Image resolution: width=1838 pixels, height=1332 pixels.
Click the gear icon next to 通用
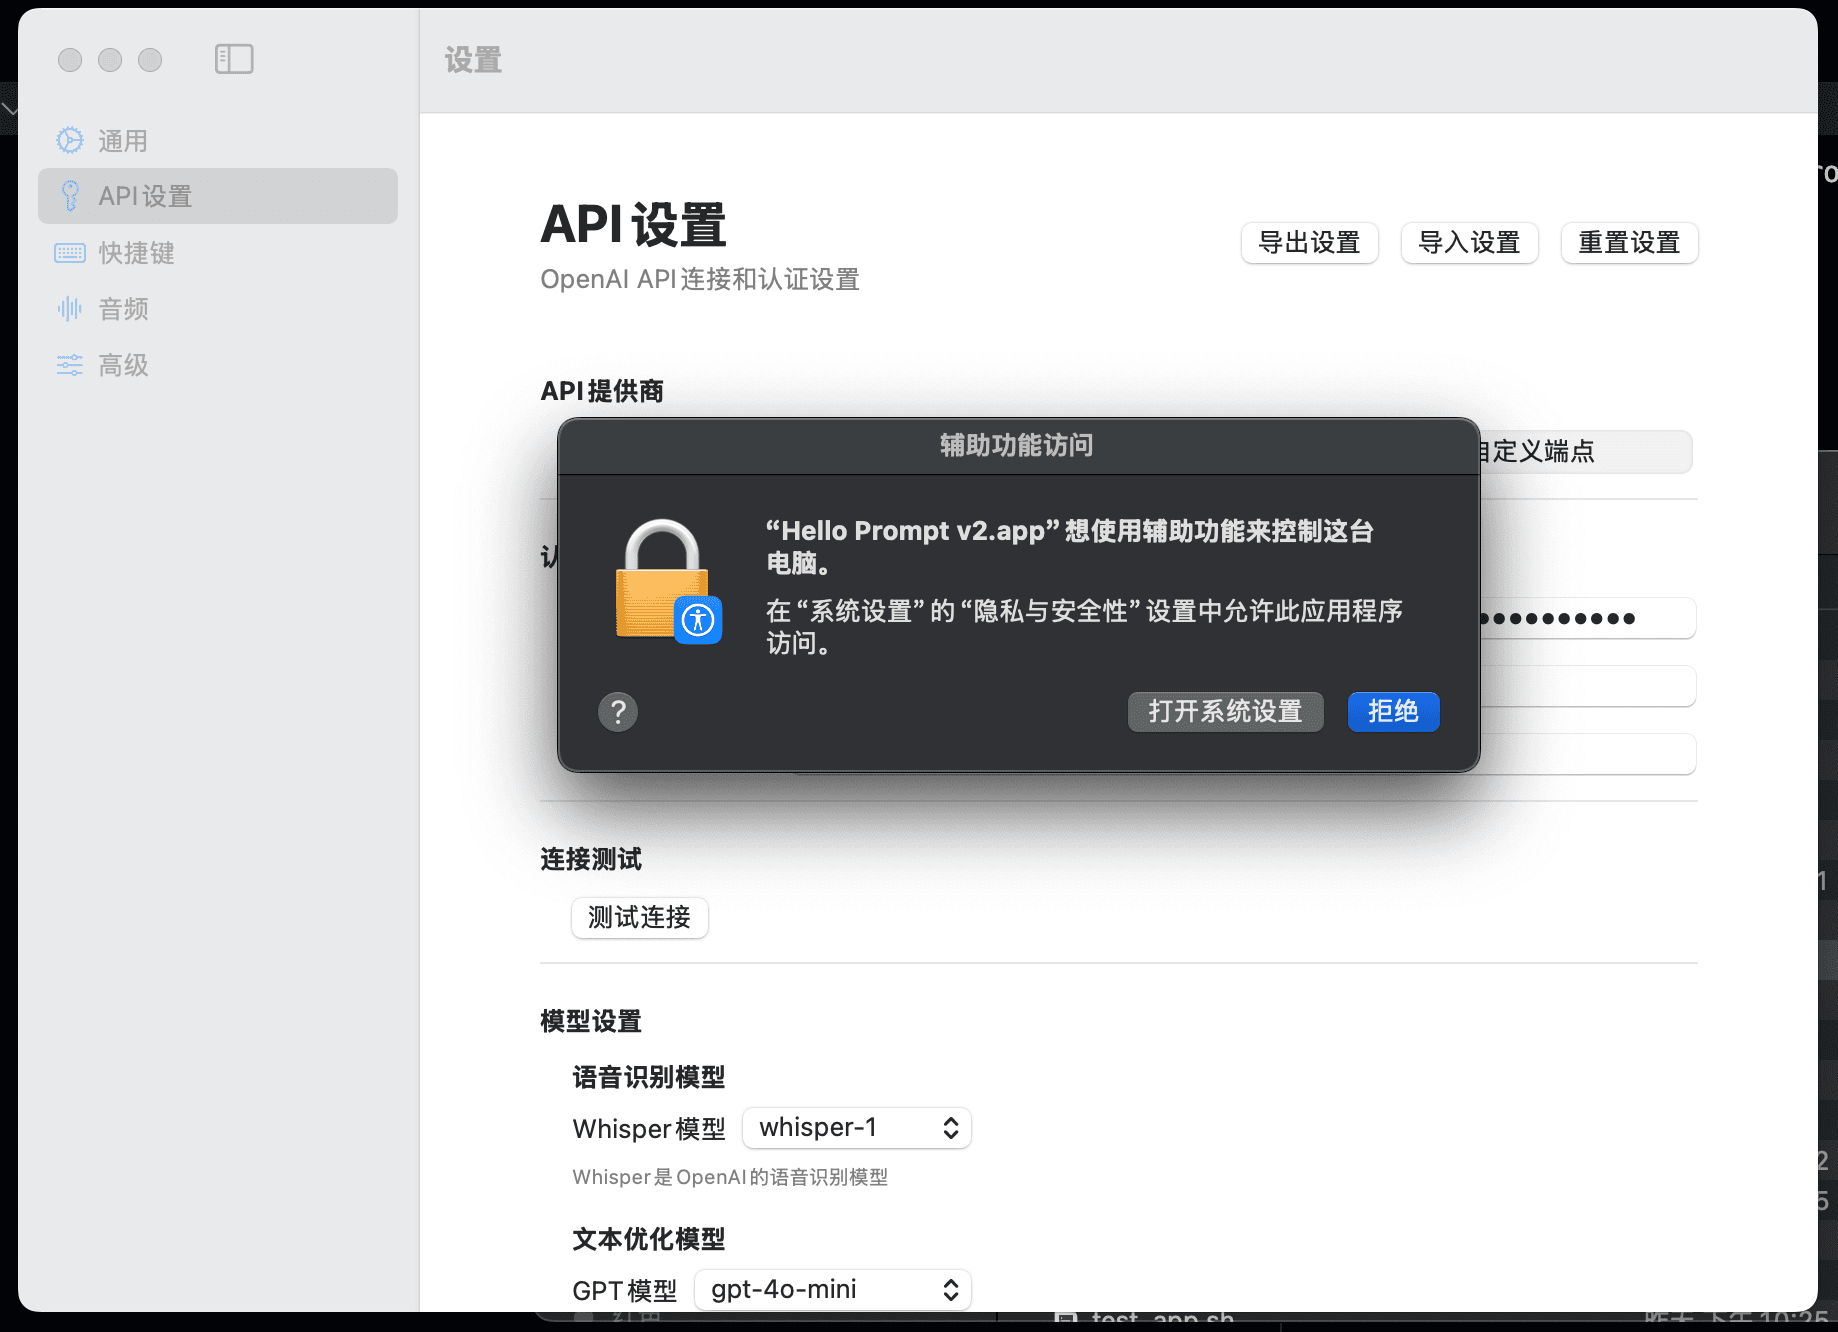pyautogui.click(x=70, y=140)
